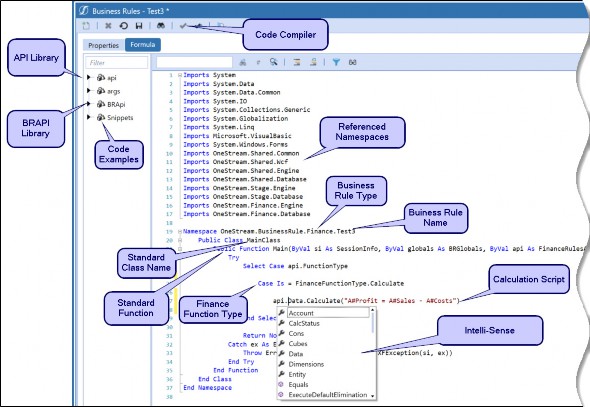Expand the BRApi library node
Image resolution: width=590 pixels, height=407 pixels.
tap(89, 104)
